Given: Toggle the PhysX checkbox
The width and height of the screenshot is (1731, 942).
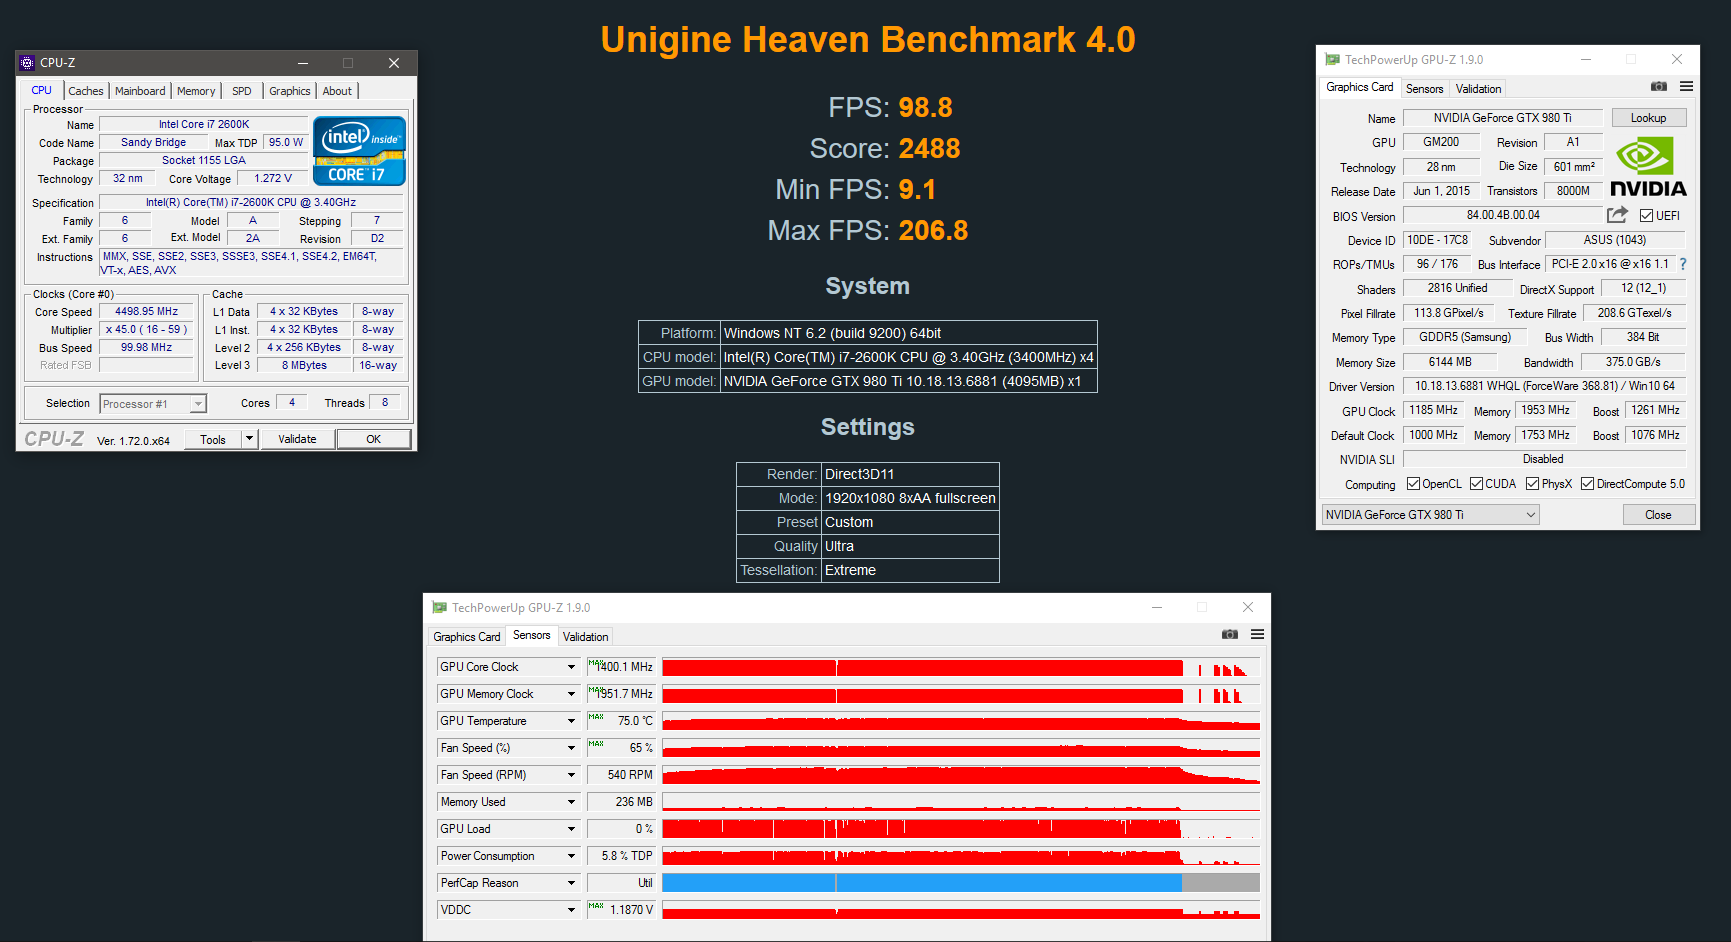Looking at the screenshot, I should click(1532, 484).
